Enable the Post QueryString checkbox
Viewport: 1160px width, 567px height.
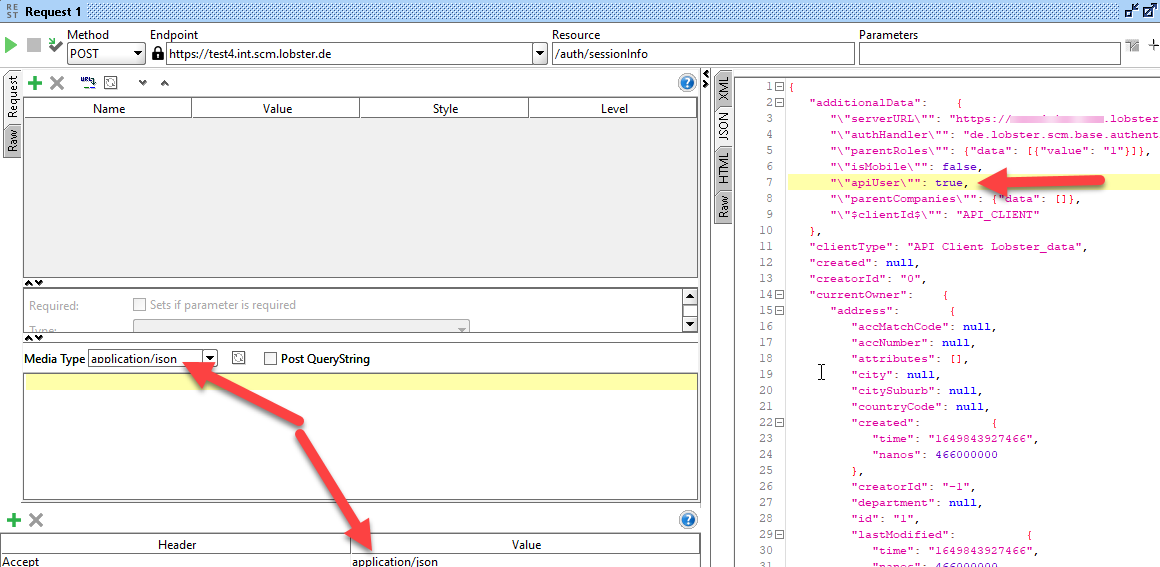[x=270, y=359]
